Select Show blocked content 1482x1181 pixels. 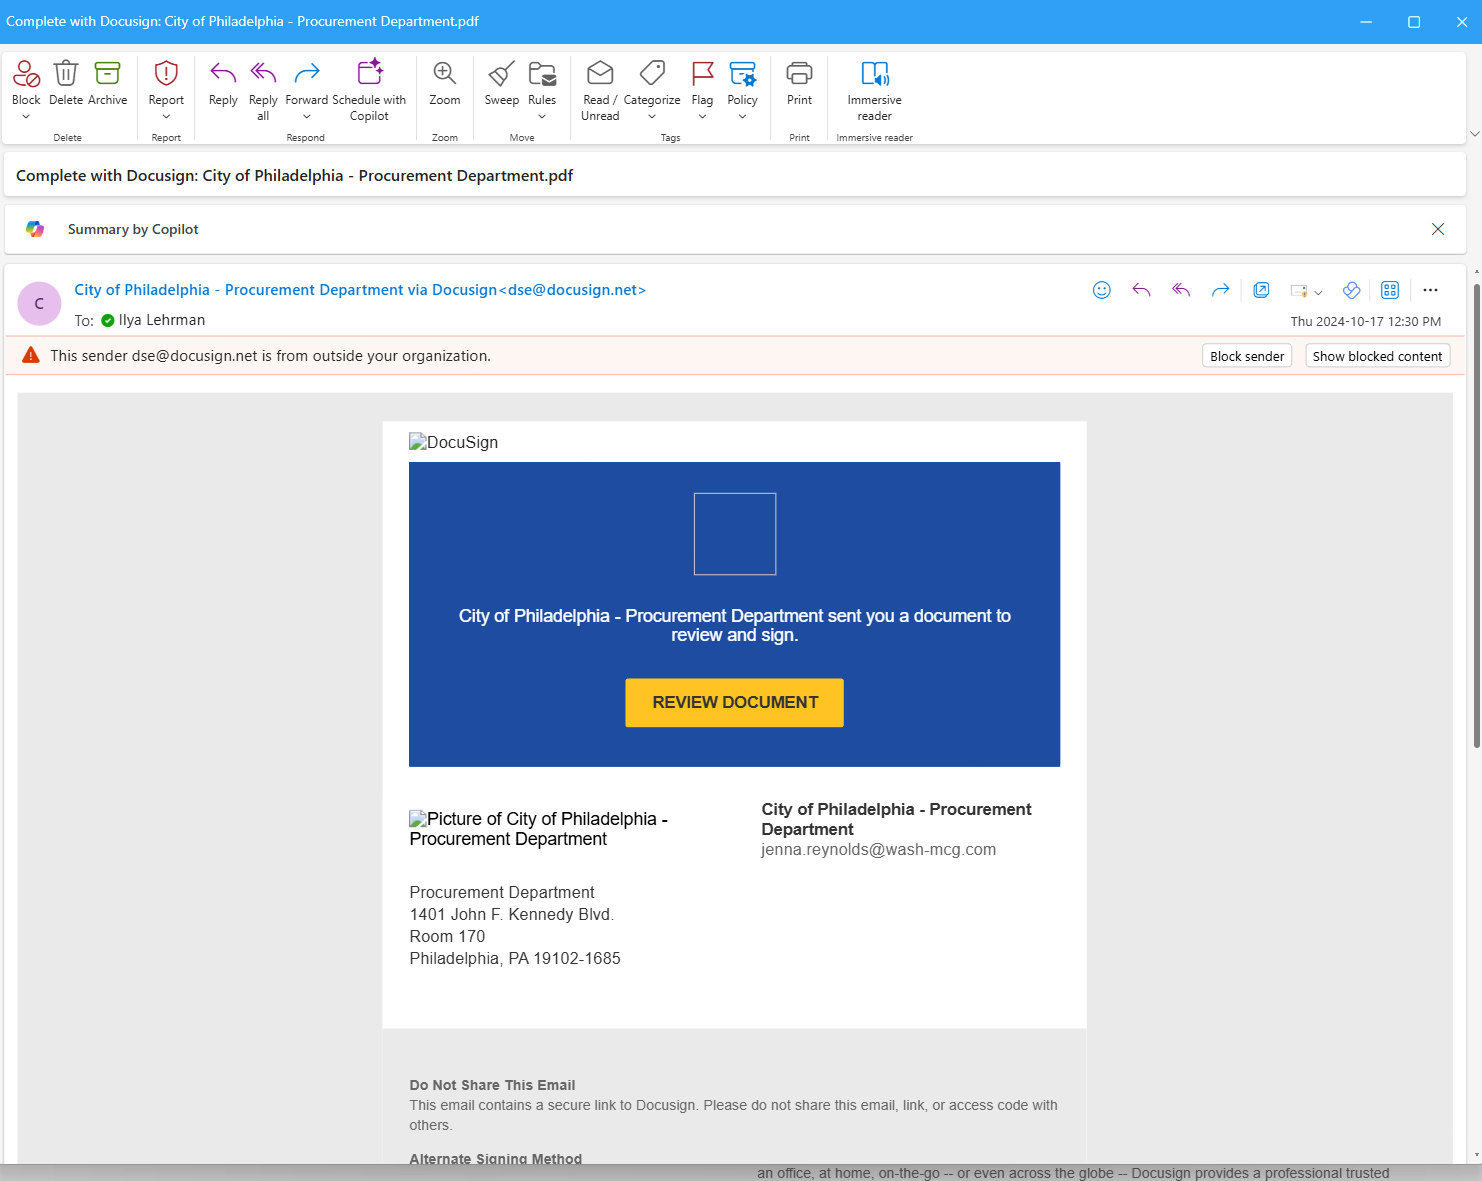pos(1377,355)
